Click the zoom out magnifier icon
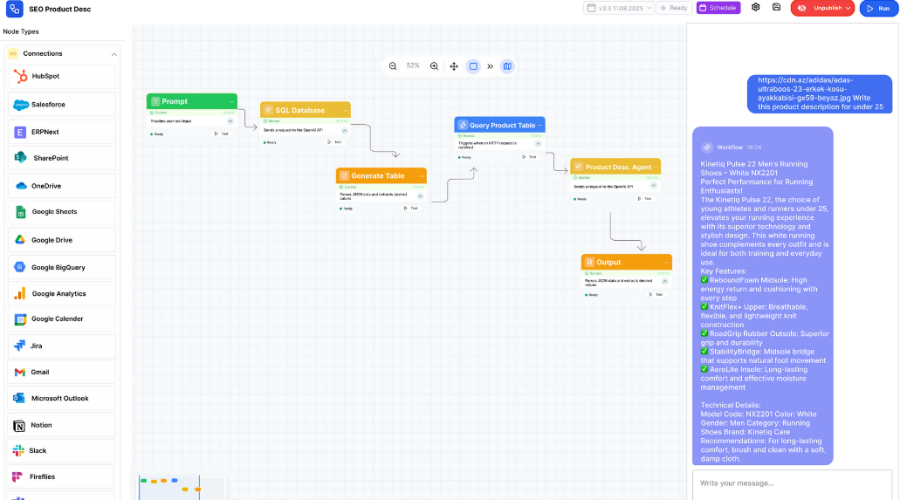Image resolution: width=900 pixels, height=500 pixels. (392, 66)
